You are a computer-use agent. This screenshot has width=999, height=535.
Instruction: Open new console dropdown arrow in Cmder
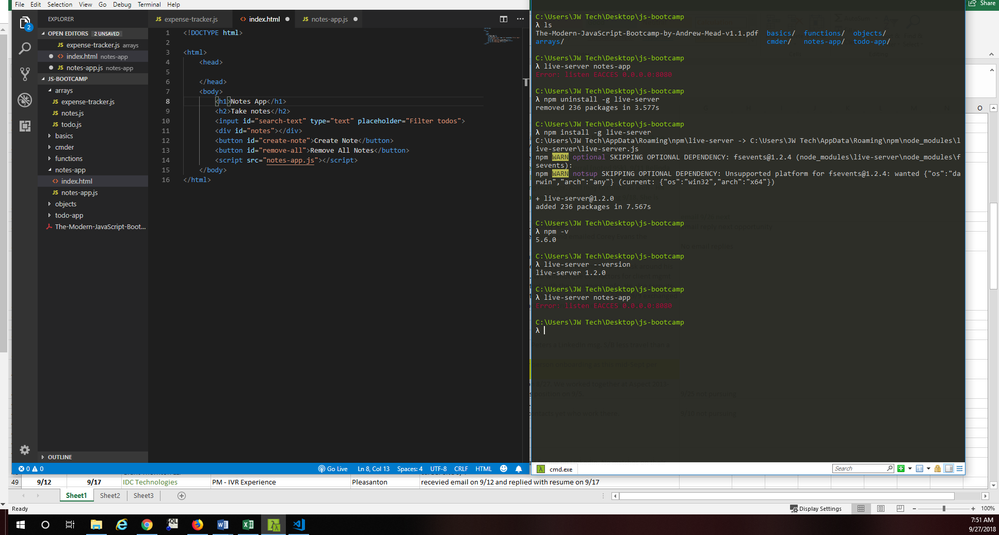[x=909, y=469]
